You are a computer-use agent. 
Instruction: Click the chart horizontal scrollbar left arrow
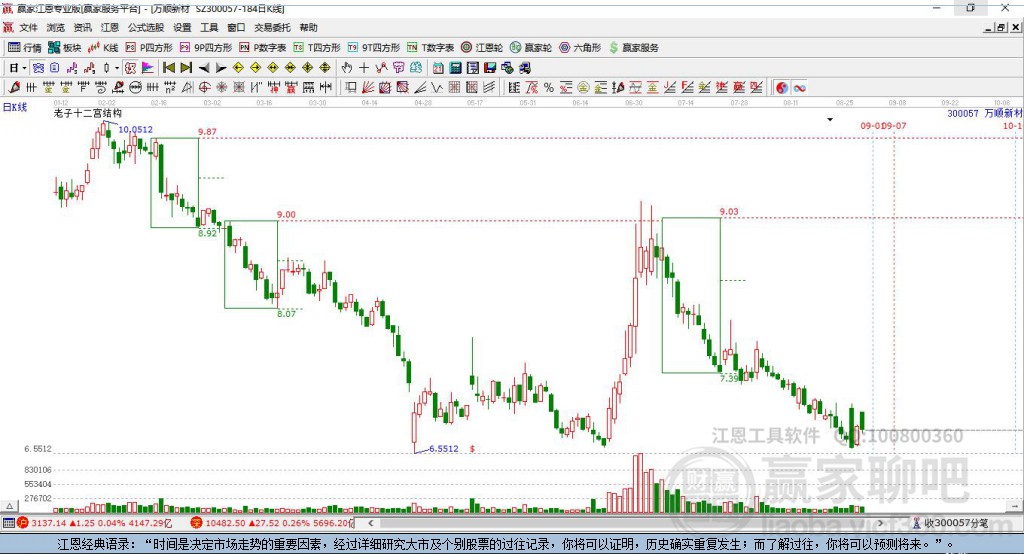coord(370,523)
